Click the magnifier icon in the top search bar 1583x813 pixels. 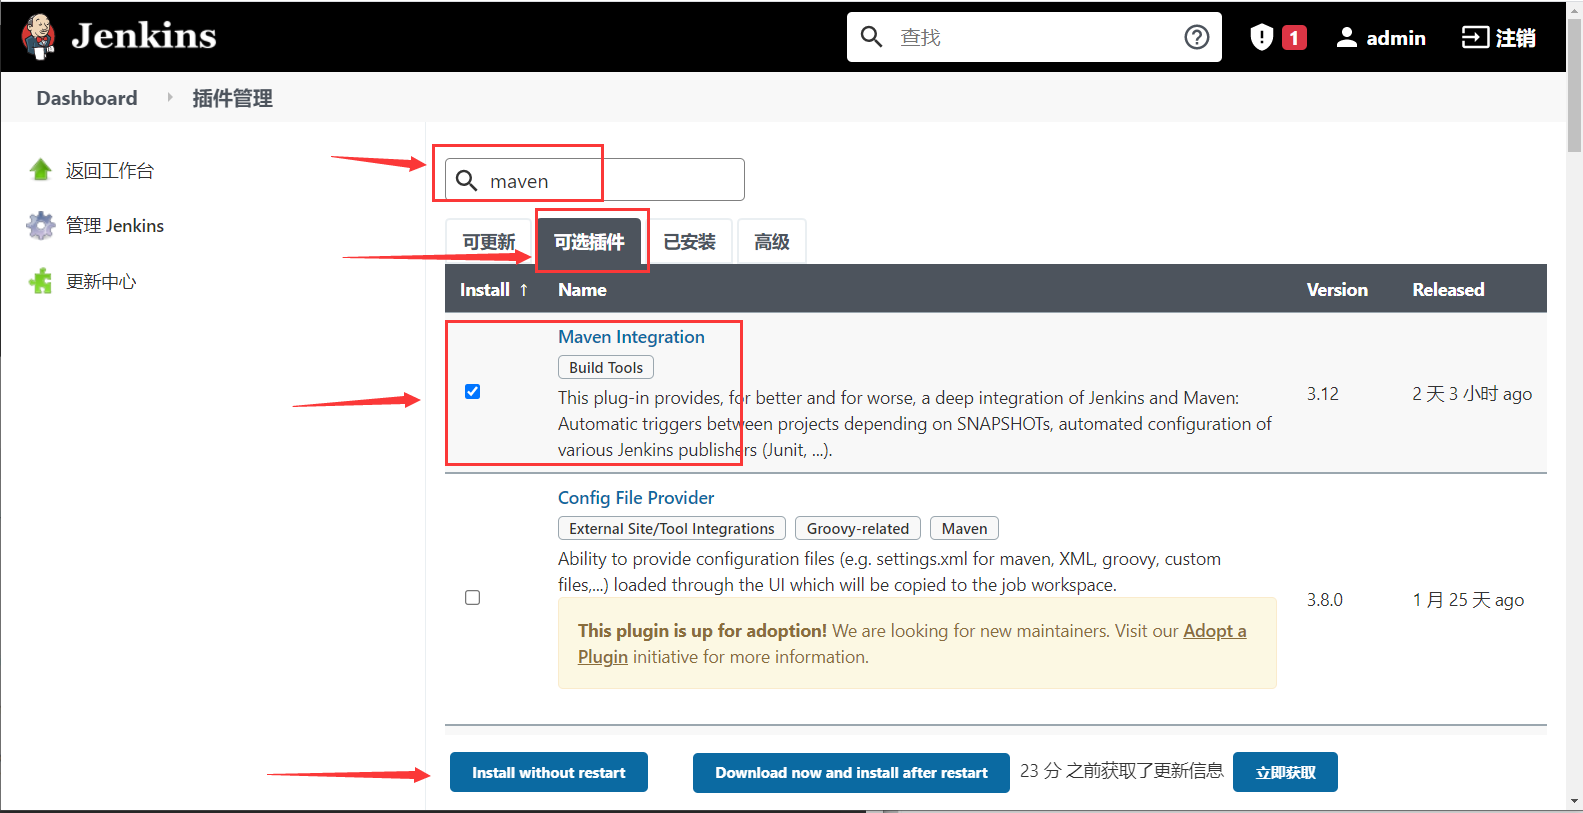click(x=871, y=37)
